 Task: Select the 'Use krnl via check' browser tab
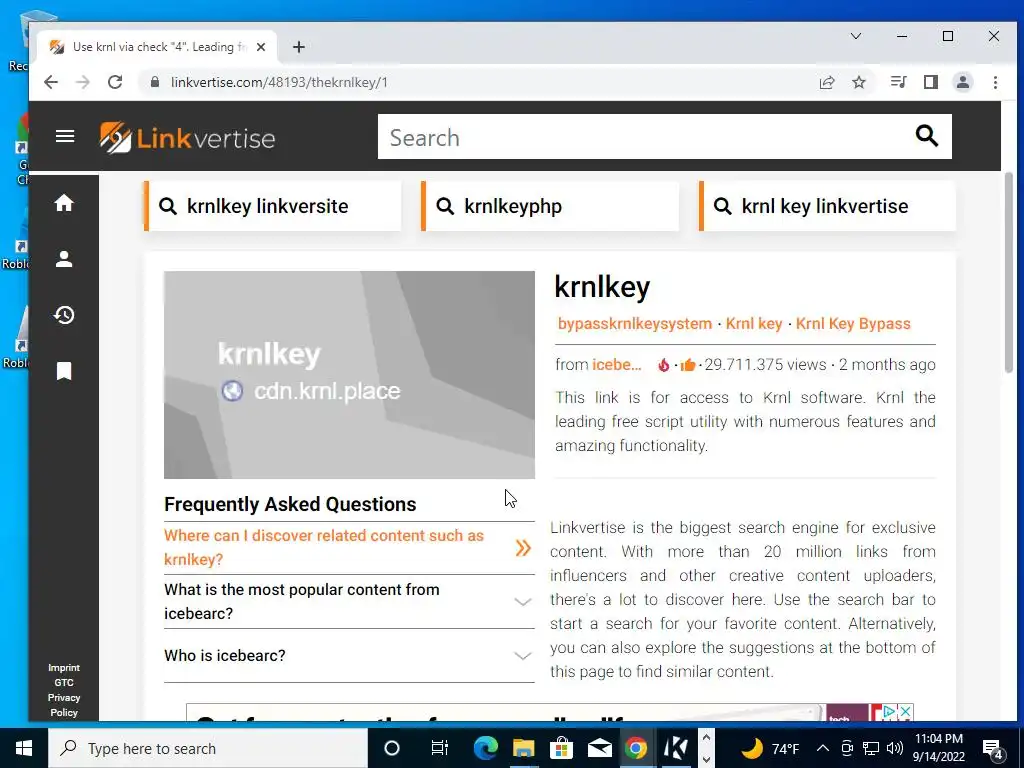click(x=157, y=47)
